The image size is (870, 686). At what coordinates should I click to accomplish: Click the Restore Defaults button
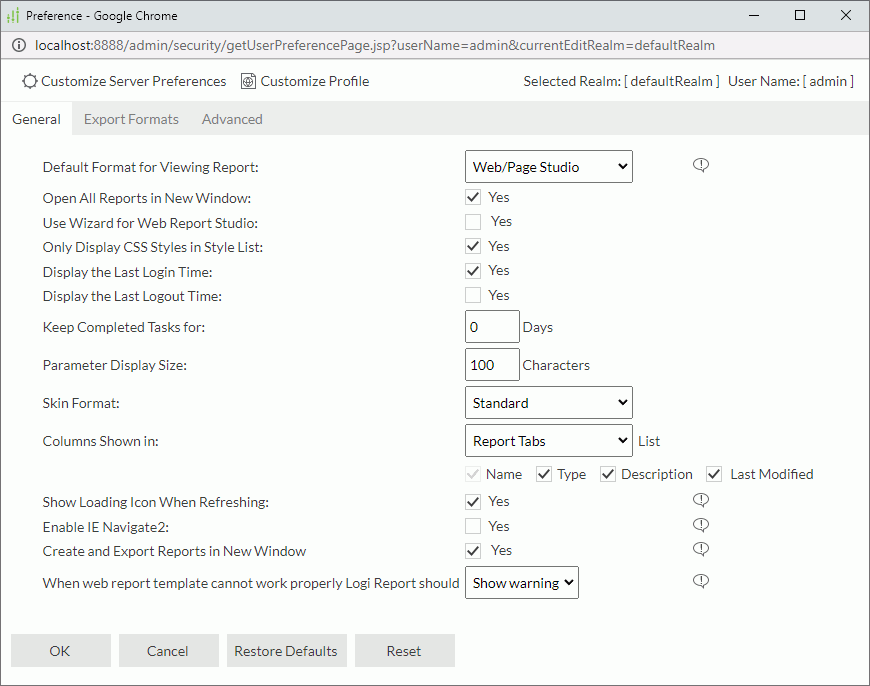point(286,650)
